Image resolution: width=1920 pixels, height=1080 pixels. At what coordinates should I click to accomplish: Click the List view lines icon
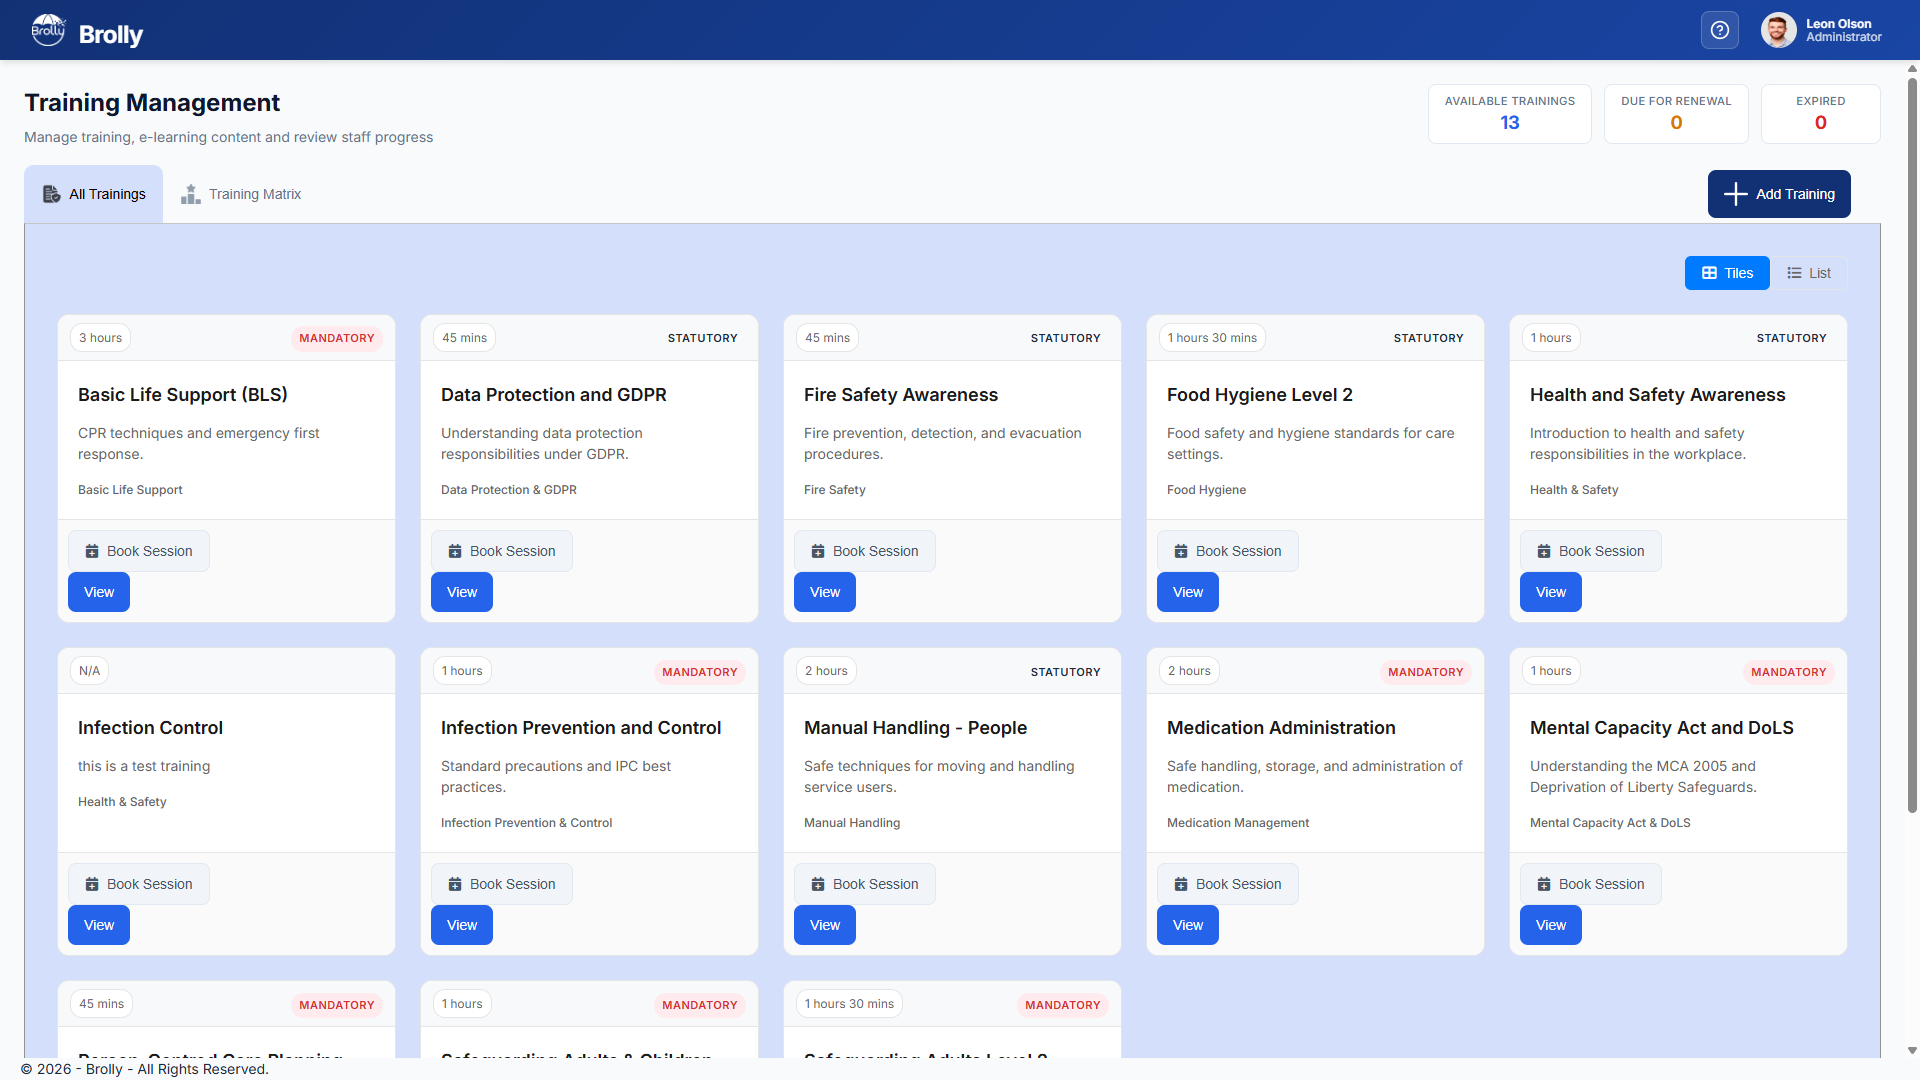point(1794,273)
